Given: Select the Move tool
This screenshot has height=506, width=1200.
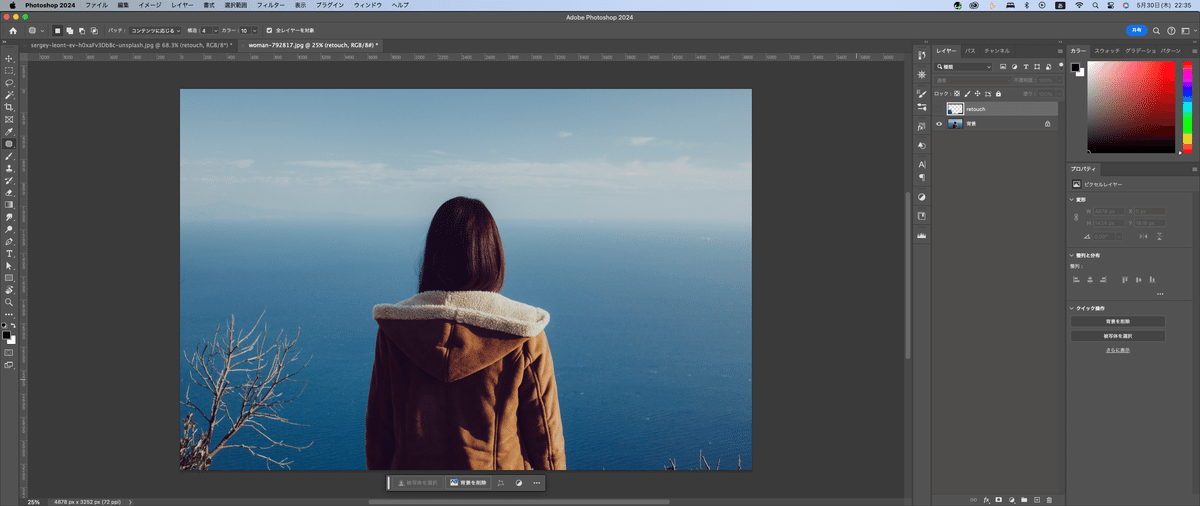Looking at the screenshot, I should click(9, 58).
